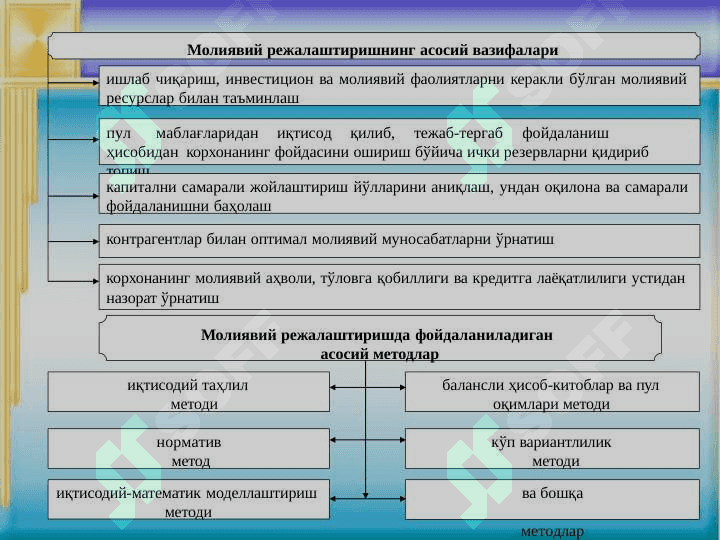Click the box "капитални самарали жойлаштириш йўлларини аниқлаш"
Screen dimensions: 720x540
(x=399, y=193)
